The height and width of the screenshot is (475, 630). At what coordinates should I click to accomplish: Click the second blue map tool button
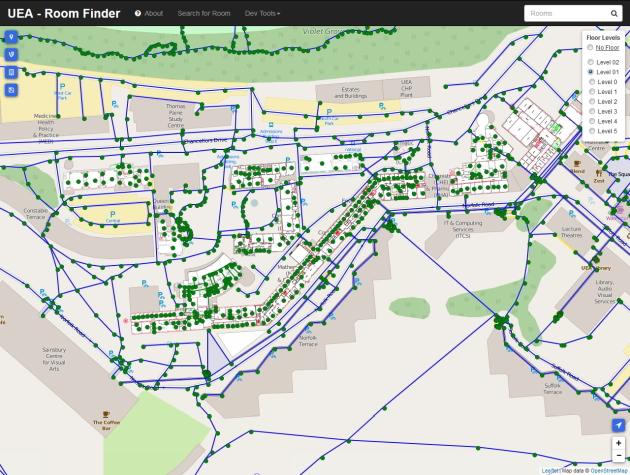[11, 54]
